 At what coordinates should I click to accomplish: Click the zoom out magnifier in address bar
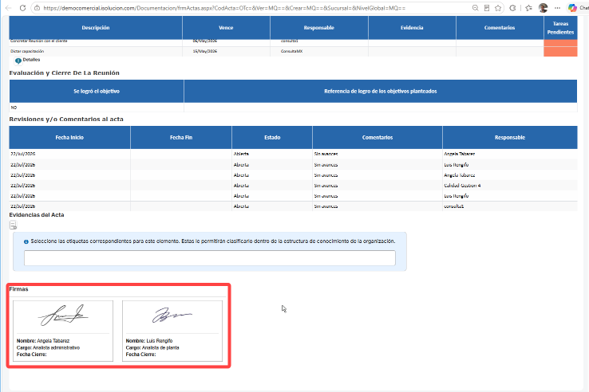(x=475, y=8)
